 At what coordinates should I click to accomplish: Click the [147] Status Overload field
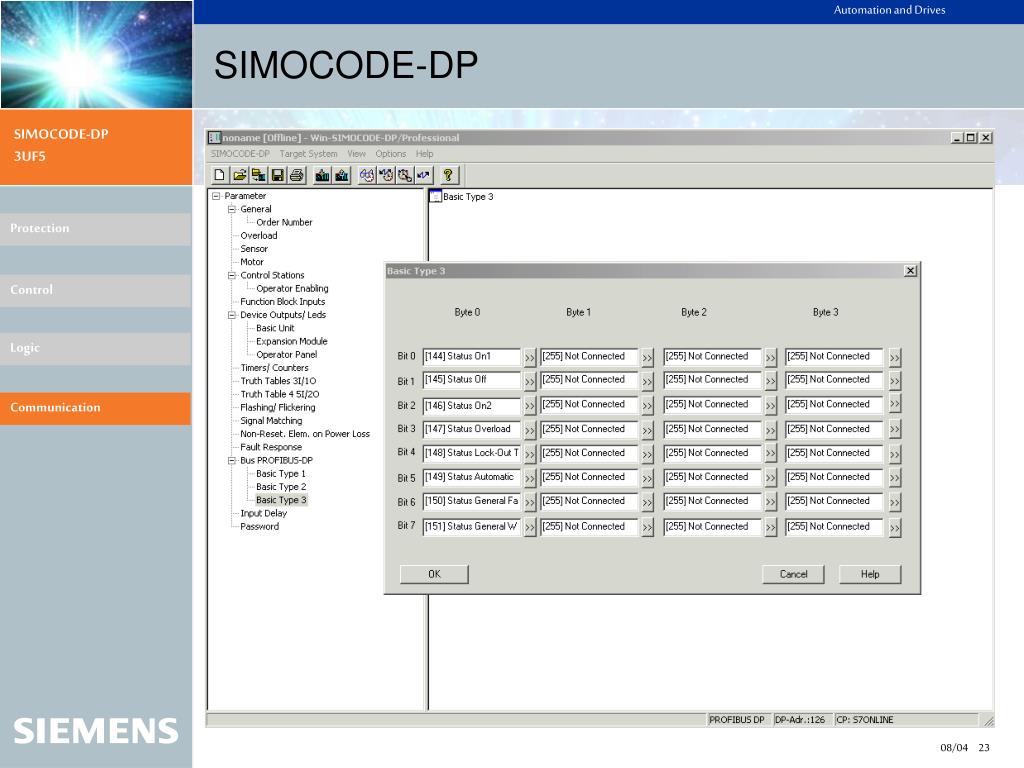click(472, 429)
